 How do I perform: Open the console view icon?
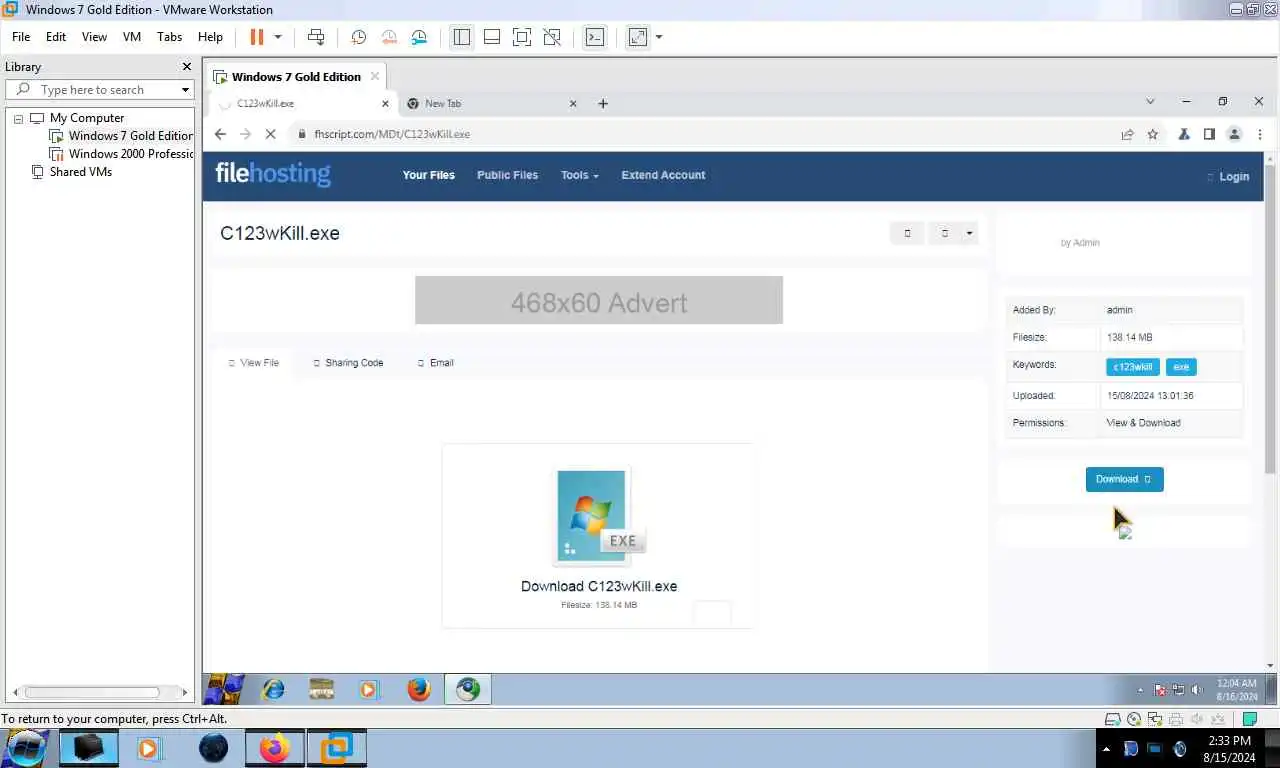click(x=594, y=37)
